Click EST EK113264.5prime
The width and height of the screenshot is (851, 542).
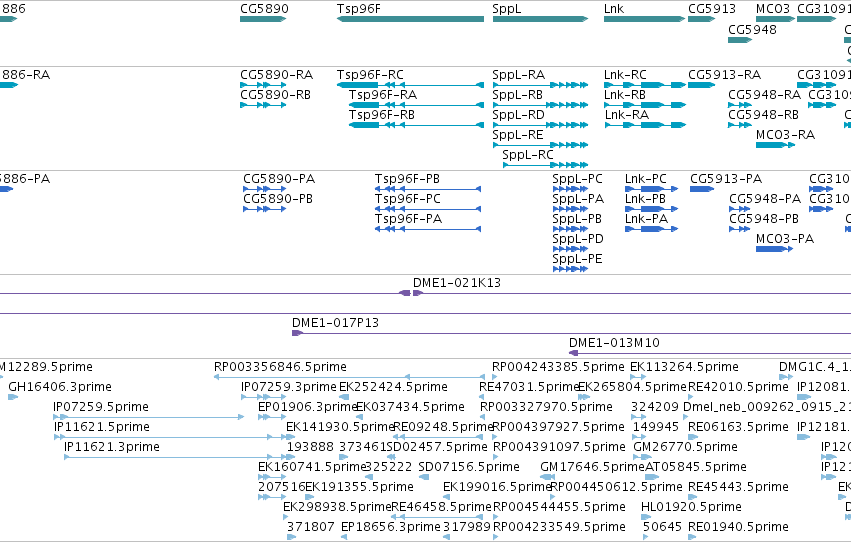(x=638, y=377)
